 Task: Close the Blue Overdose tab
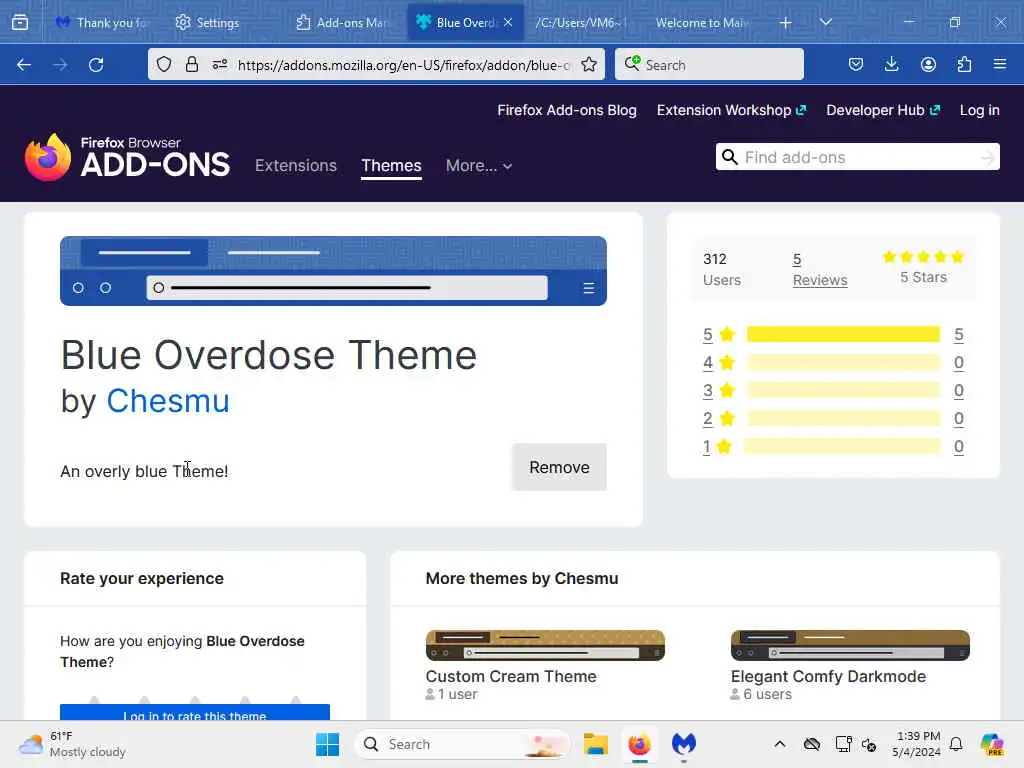(x=508, y=23)
